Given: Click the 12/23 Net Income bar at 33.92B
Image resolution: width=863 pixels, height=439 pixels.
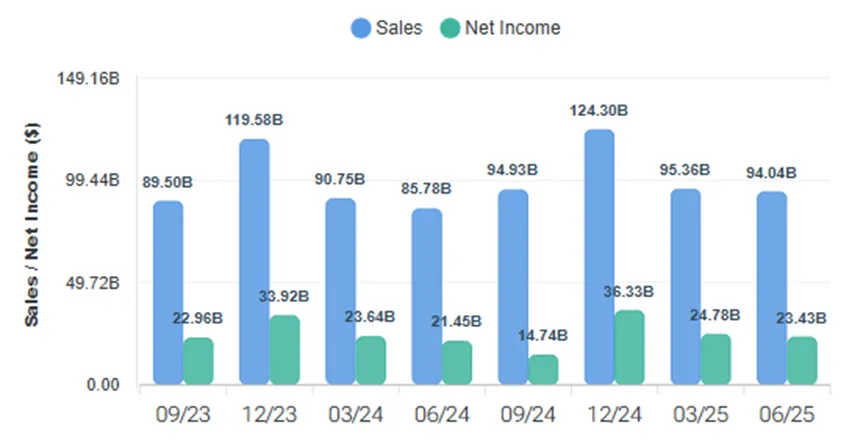Looking at the screenshot, I should tap(285, 350).
